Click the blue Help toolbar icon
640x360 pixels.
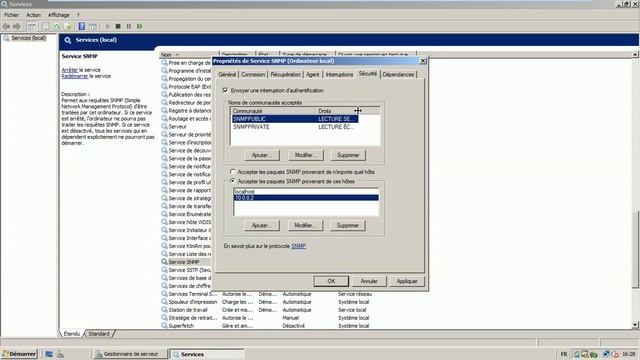point(82,27)
